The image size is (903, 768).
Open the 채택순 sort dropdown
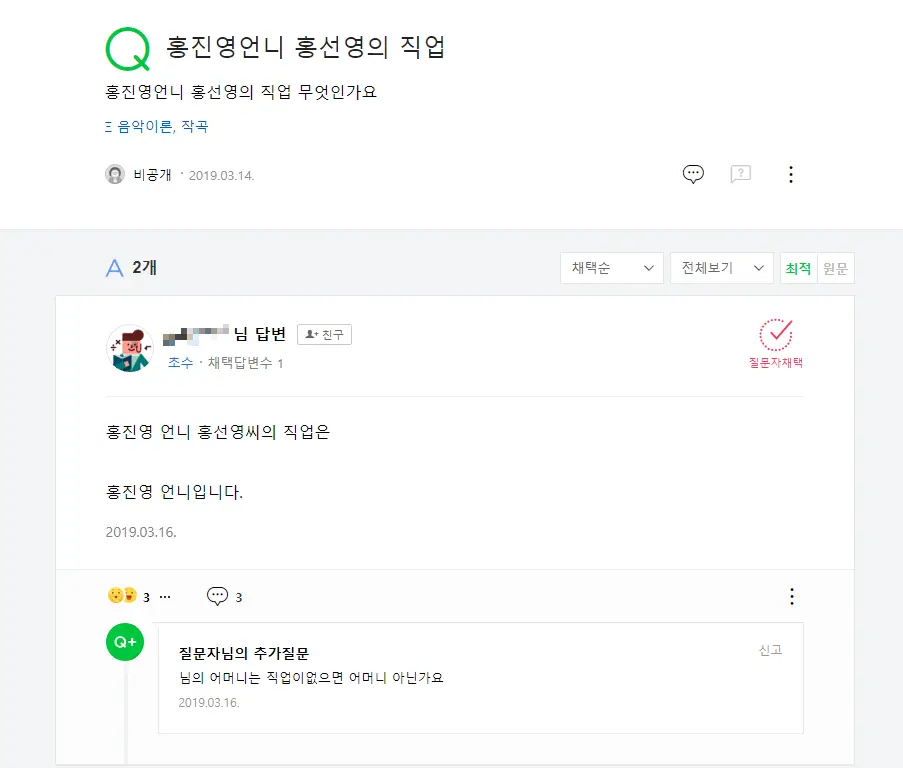point(610,268)
